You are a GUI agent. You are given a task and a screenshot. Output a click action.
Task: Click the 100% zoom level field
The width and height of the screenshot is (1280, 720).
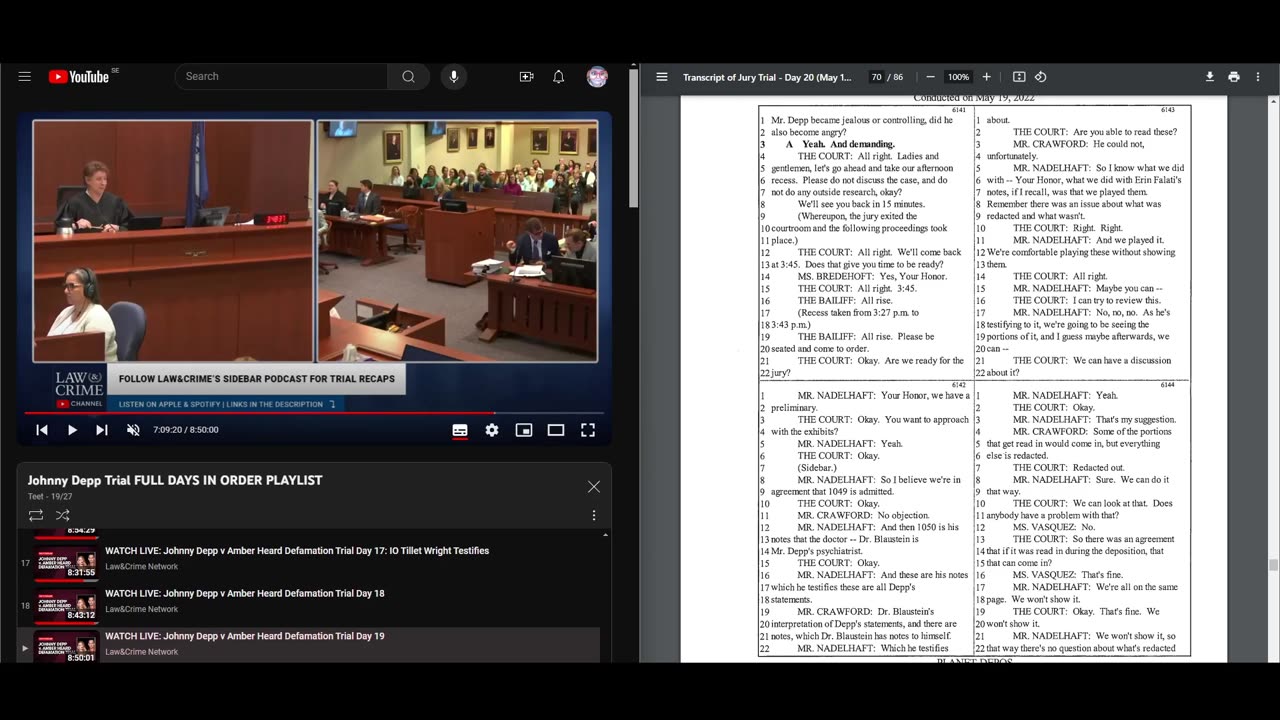[958, 77]
